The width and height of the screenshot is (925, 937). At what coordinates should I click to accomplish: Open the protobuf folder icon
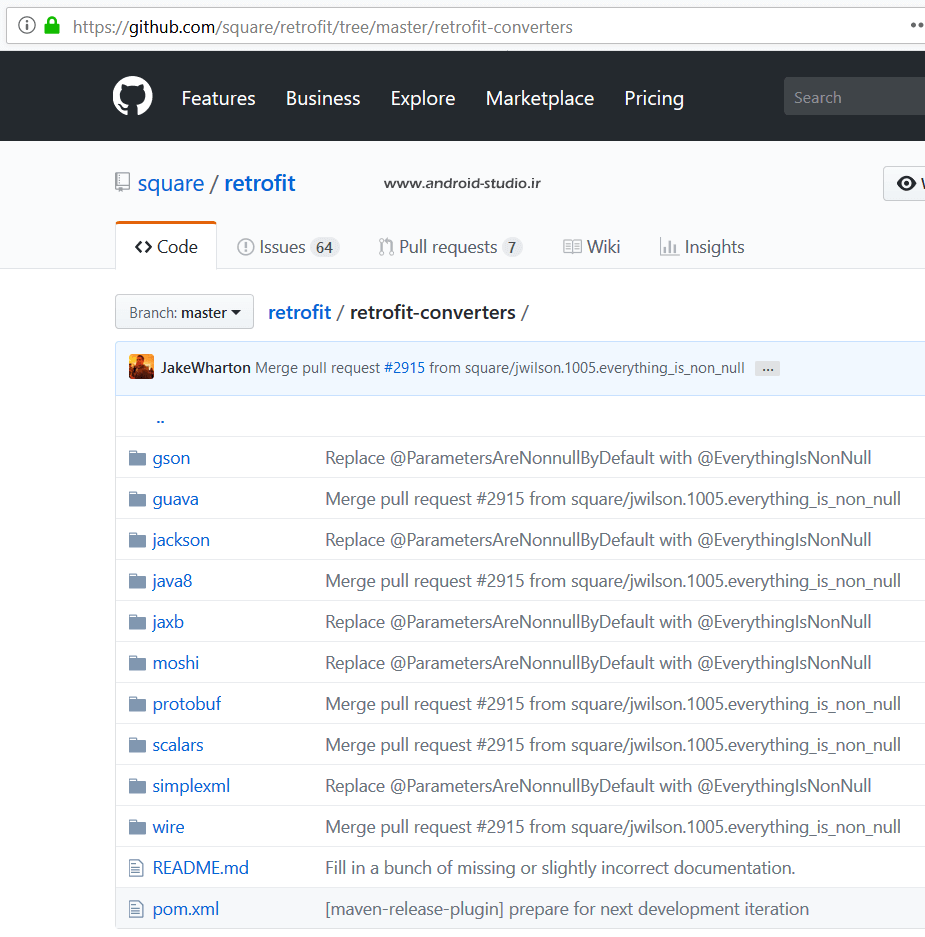tap(137, 704)
